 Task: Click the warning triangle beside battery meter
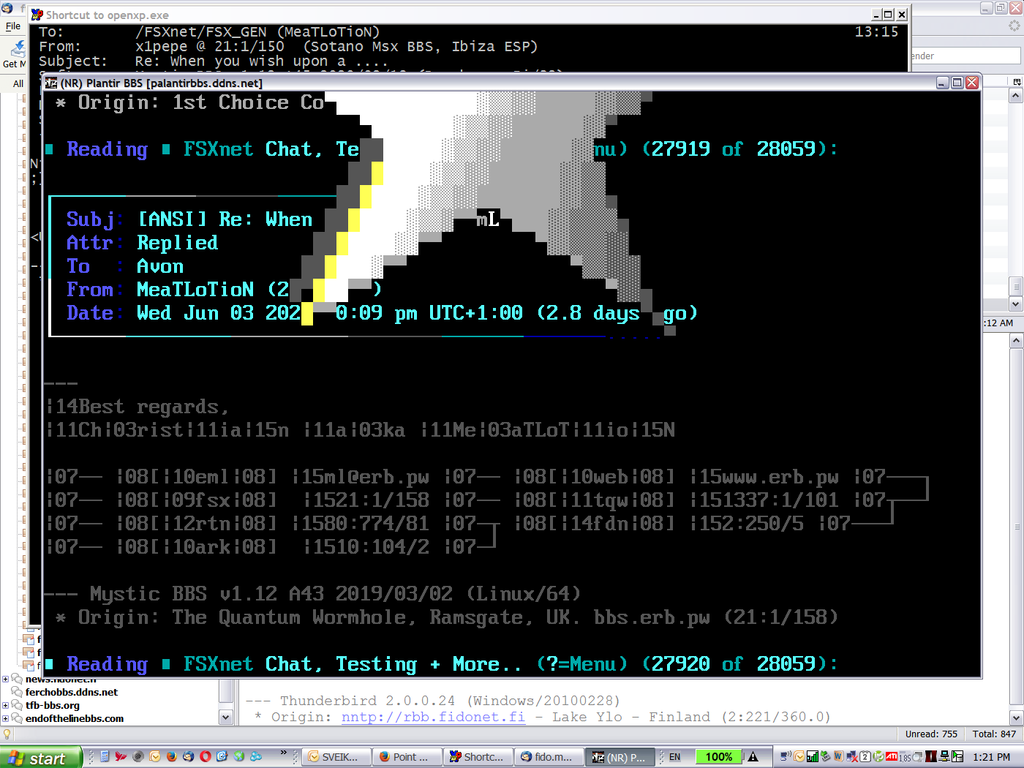tap(753, 757)
